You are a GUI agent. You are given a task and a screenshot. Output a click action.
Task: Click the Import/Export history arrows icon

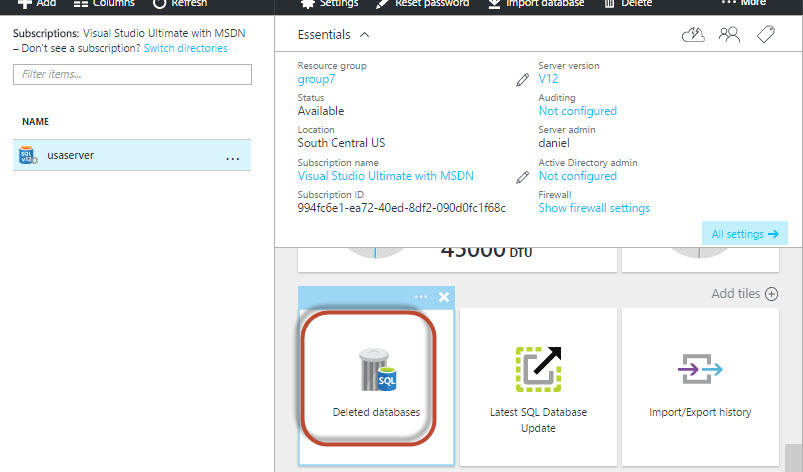(x=700, y=369)
